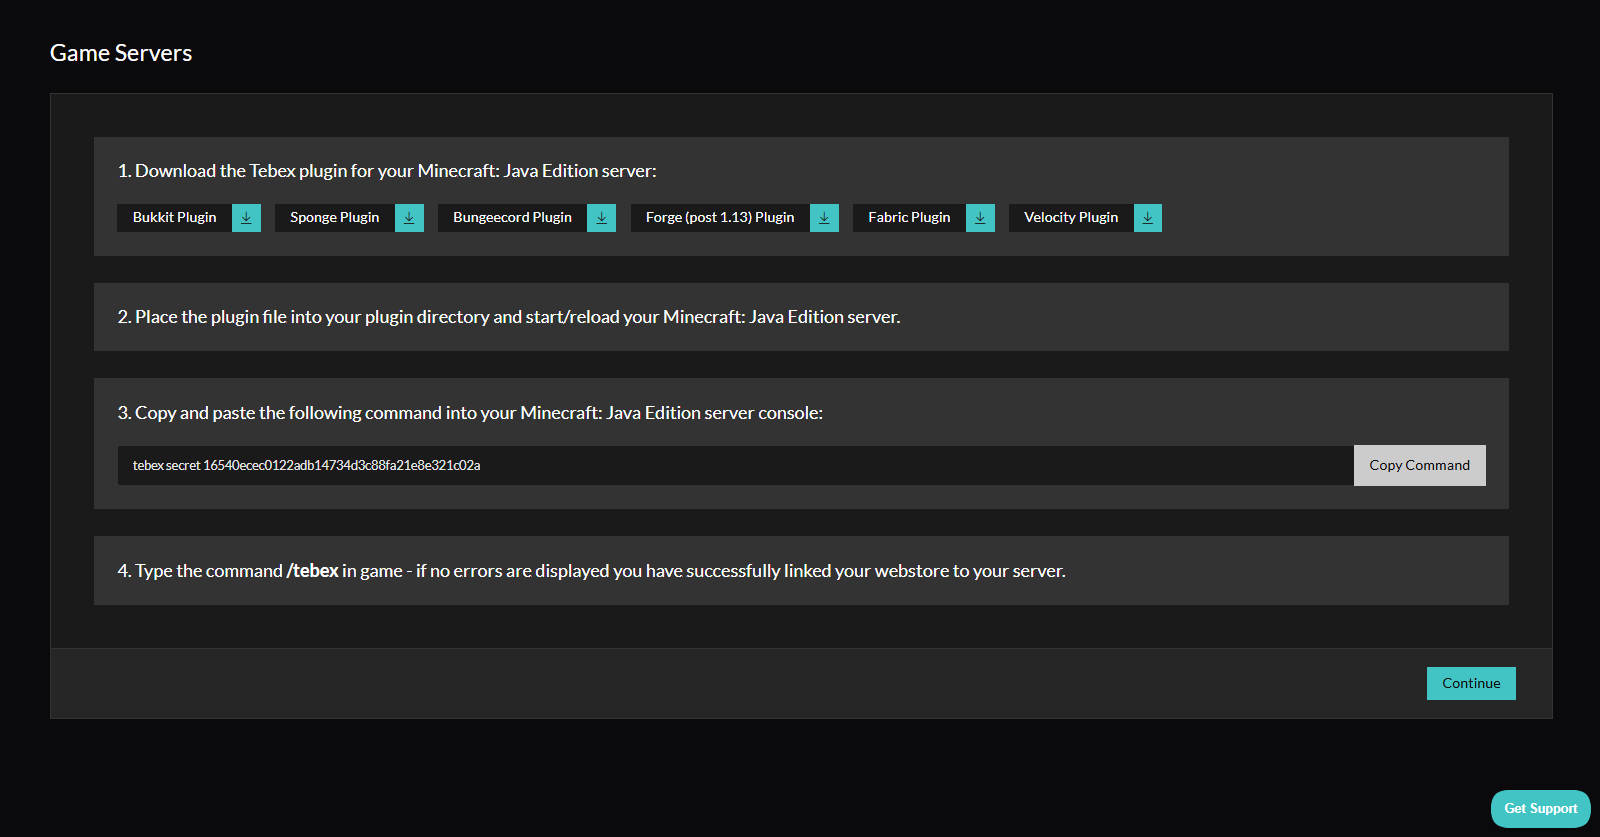Image resolution: width=1600 pixels, height=837 pixels.
Task: Click the Velocity Plugin download arrow icon
Action: click(x=1148, y=218)
